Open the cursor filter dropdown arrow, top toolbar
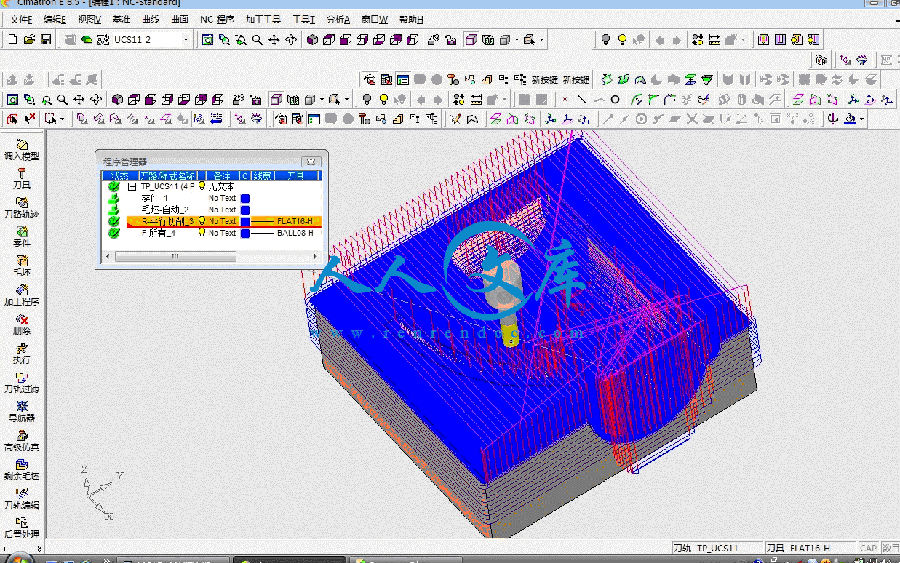Viewport: 900px width, 563px height. (x=541, y=40)
